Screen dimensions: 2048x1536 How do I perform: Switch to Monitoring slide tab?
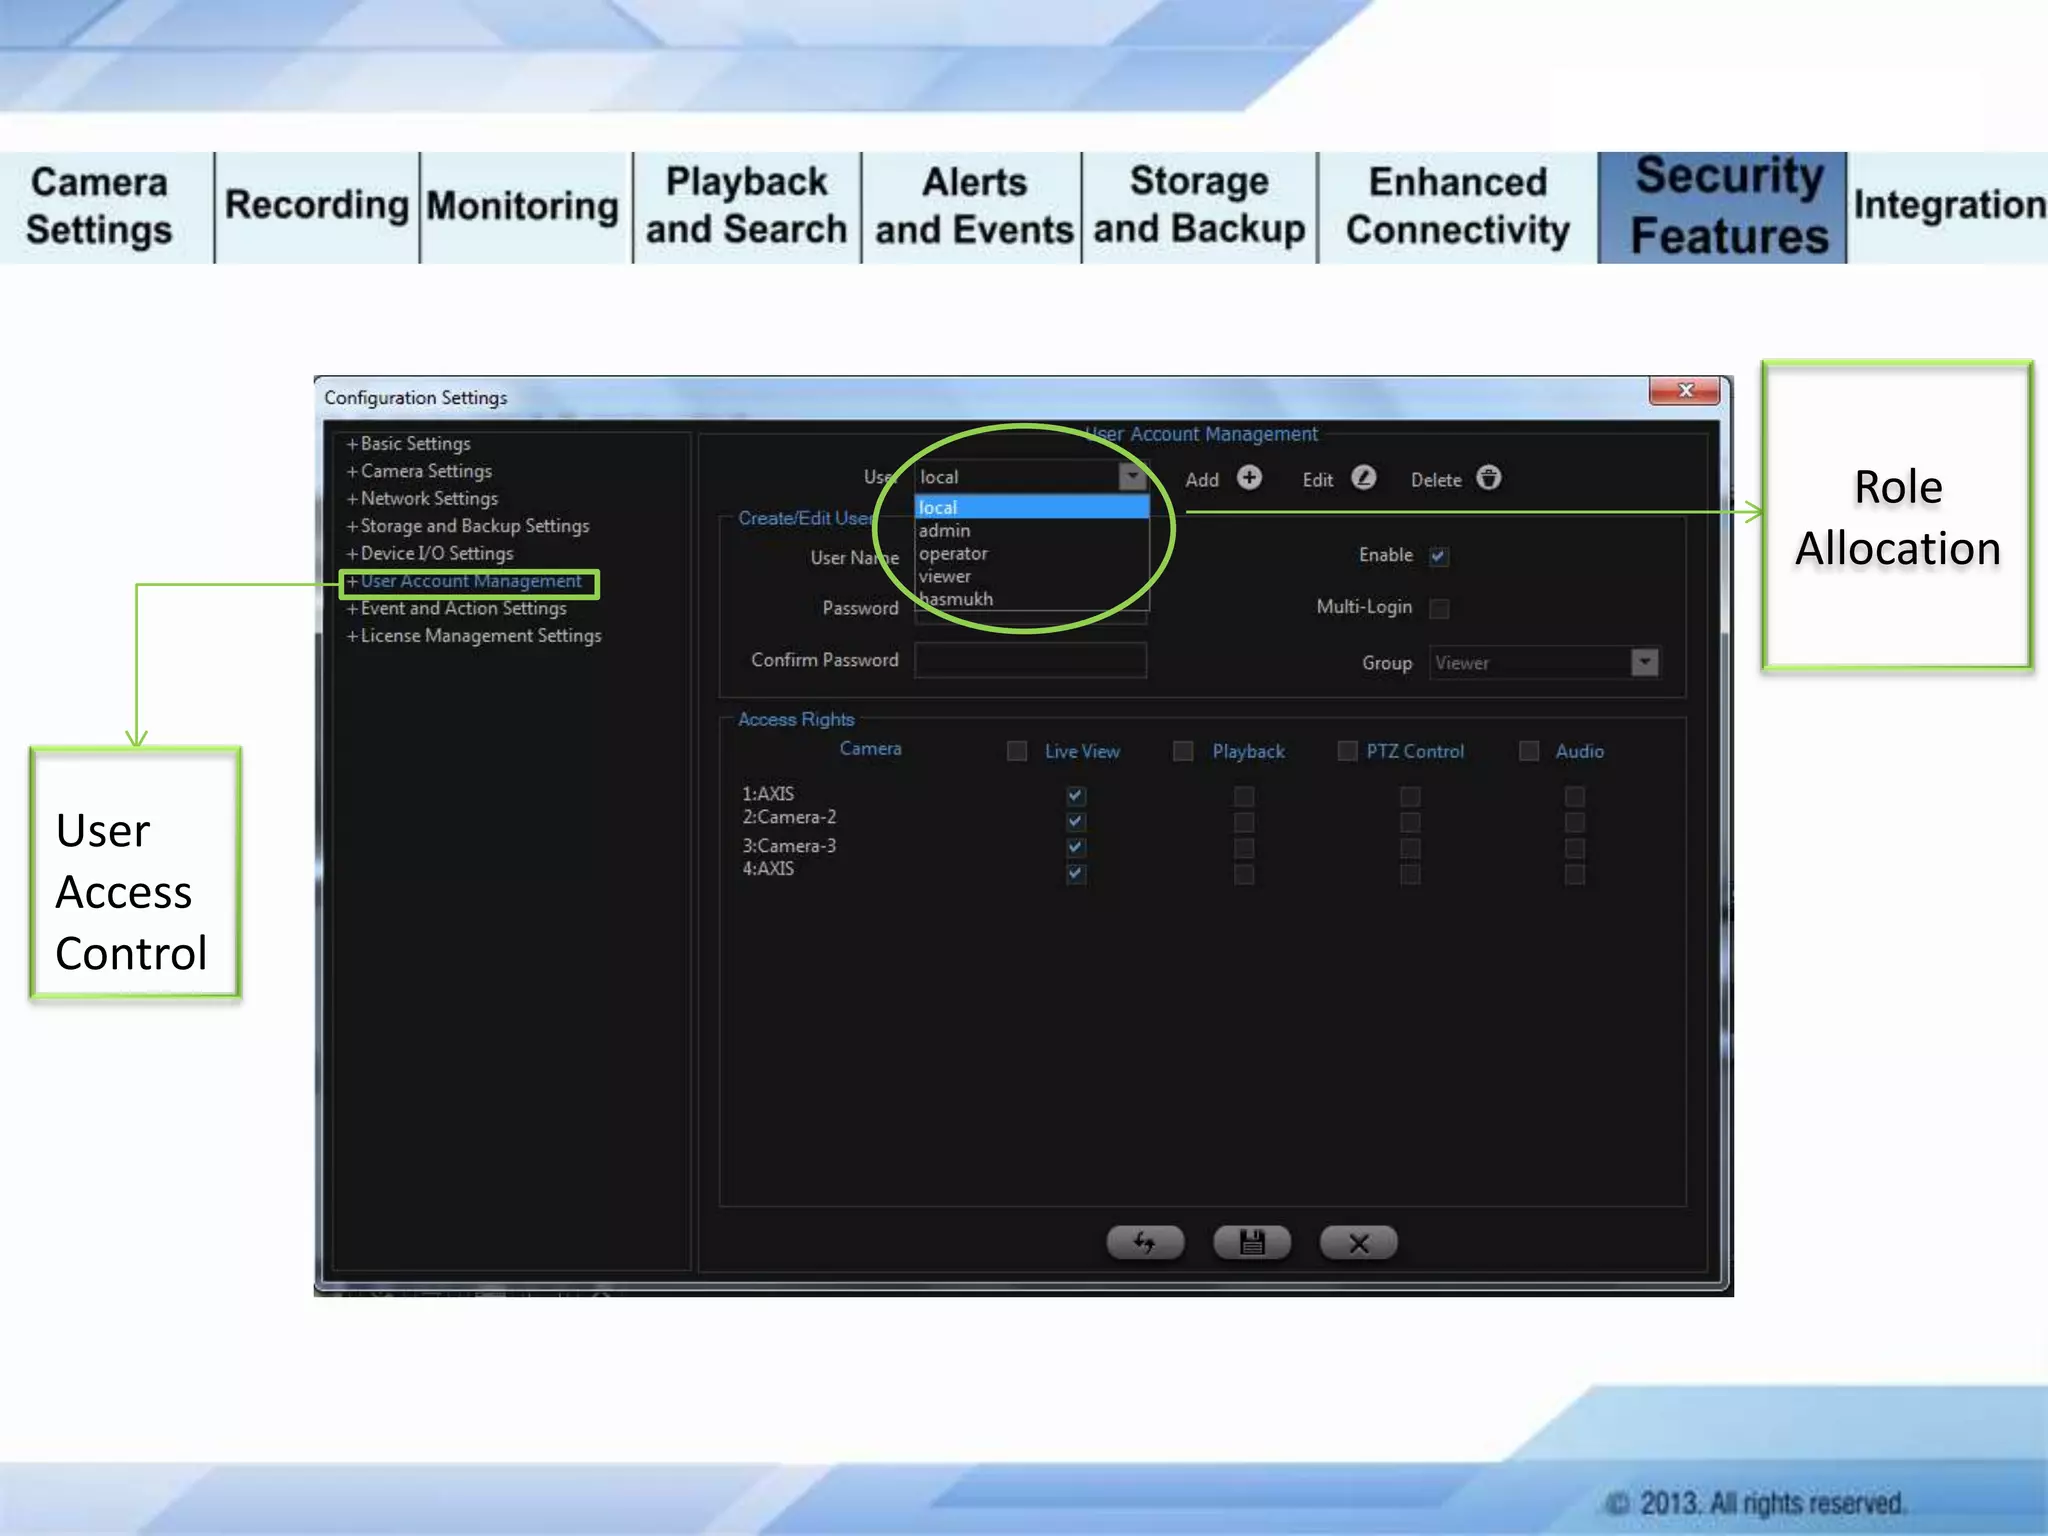[x=523, y=207]
